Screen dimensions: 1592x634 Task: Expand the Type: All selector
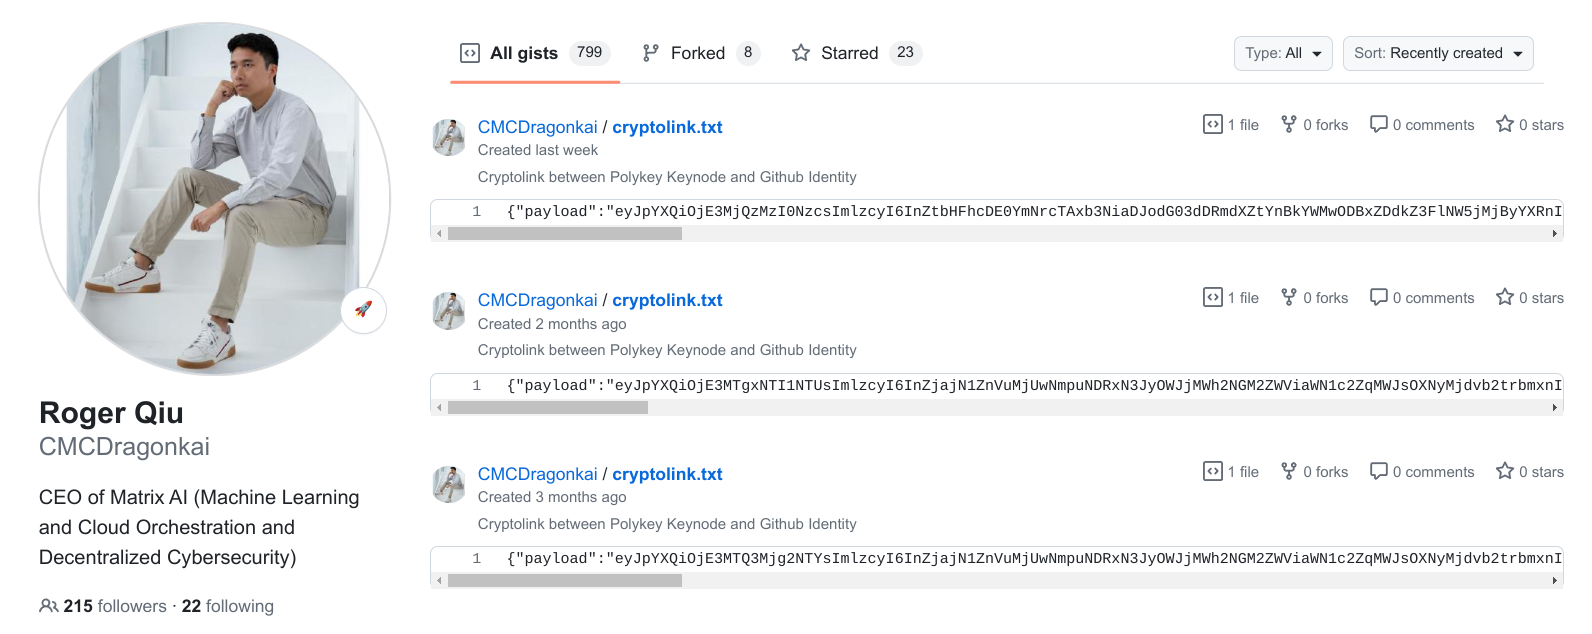coord(1283,53)
